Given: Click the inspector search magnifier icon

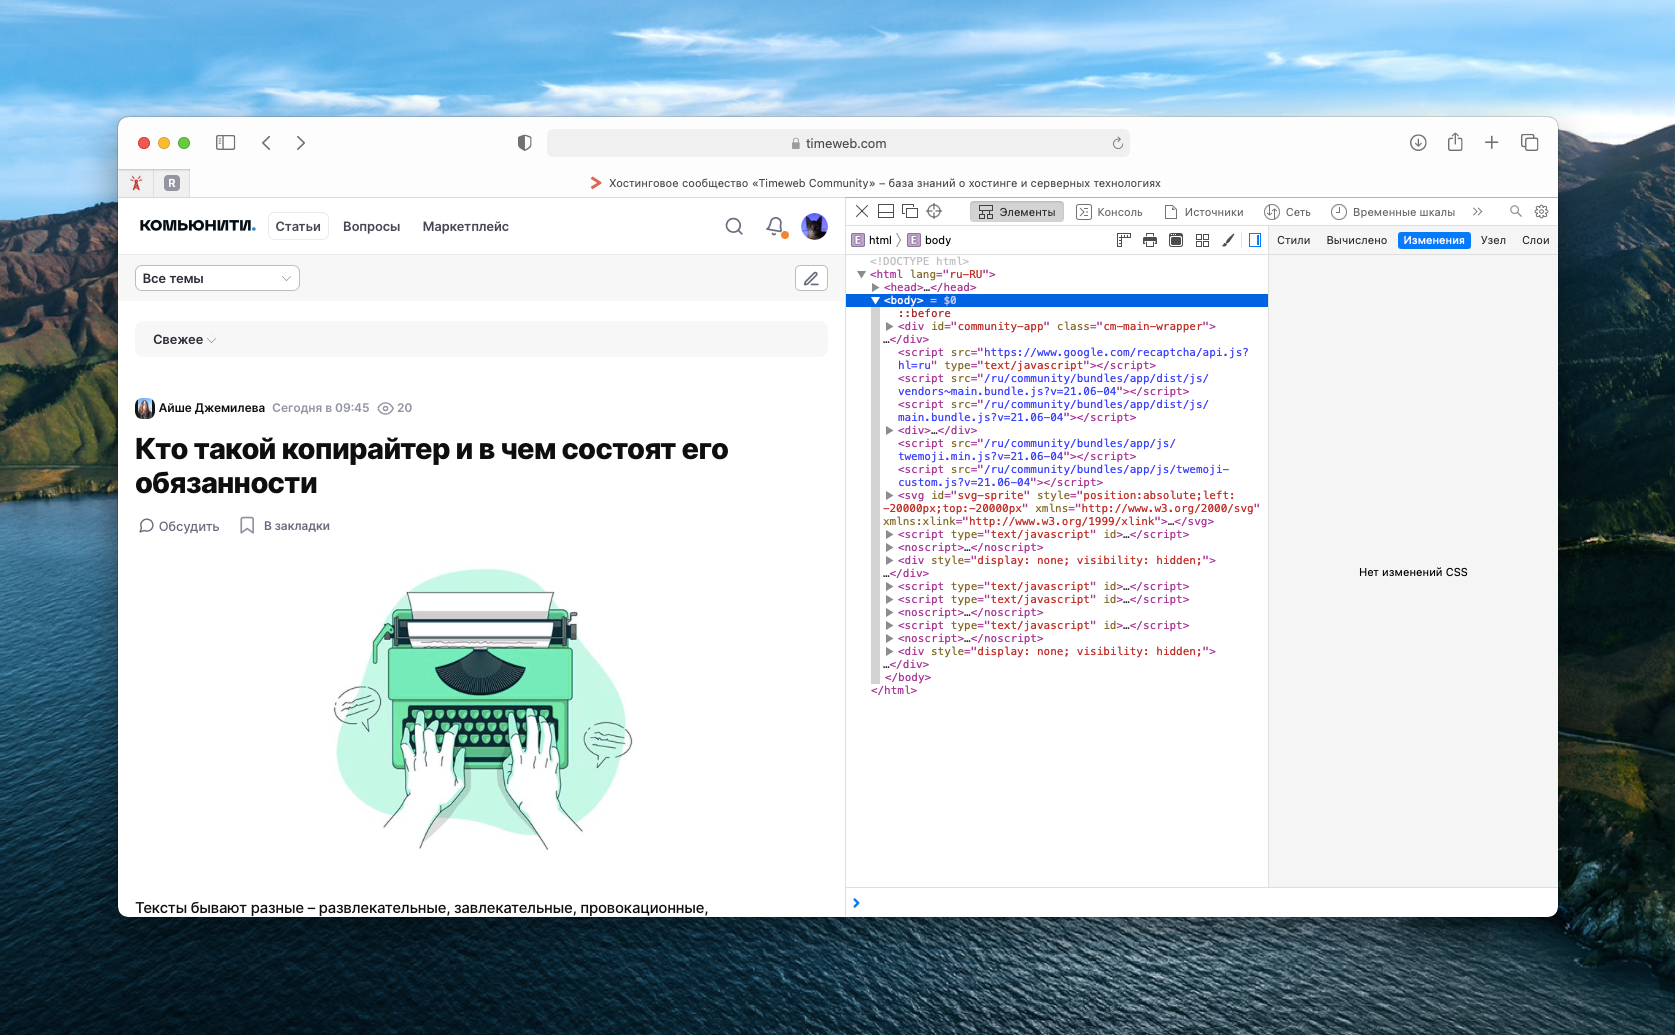Looking at the screenshot, I should pyautogui.click(x=1515, y=211).
